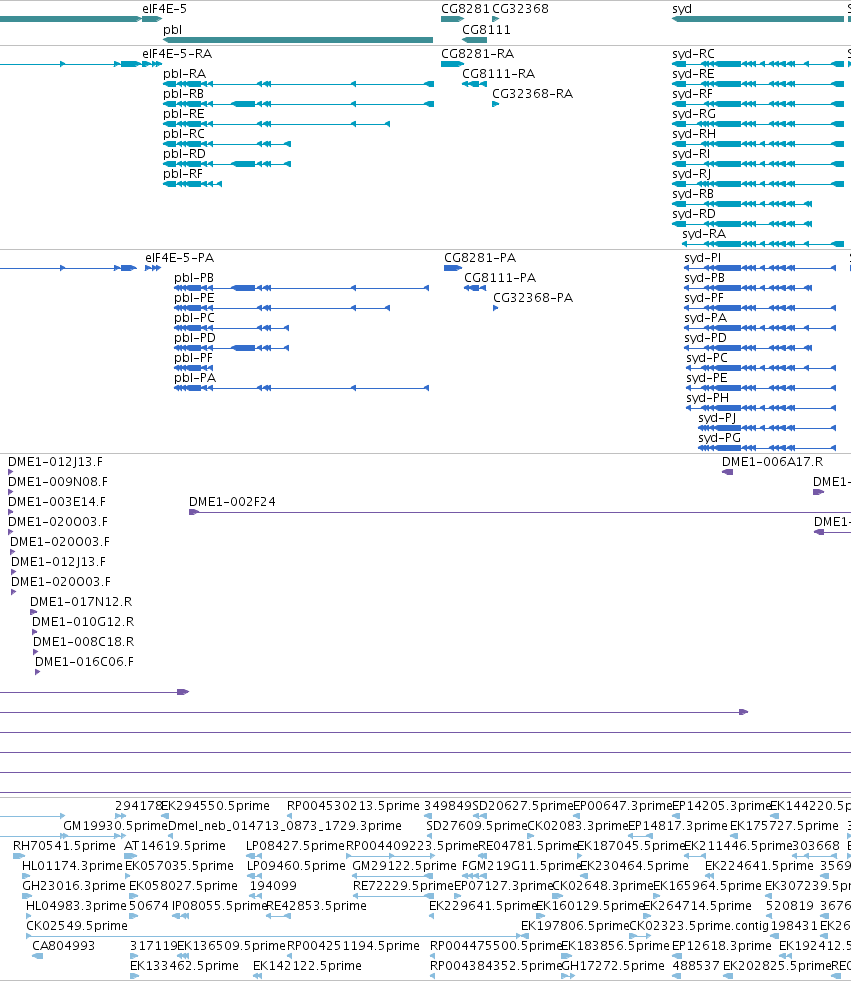
Task: Click EST RH70541.5prime
Action: [19, 856]
